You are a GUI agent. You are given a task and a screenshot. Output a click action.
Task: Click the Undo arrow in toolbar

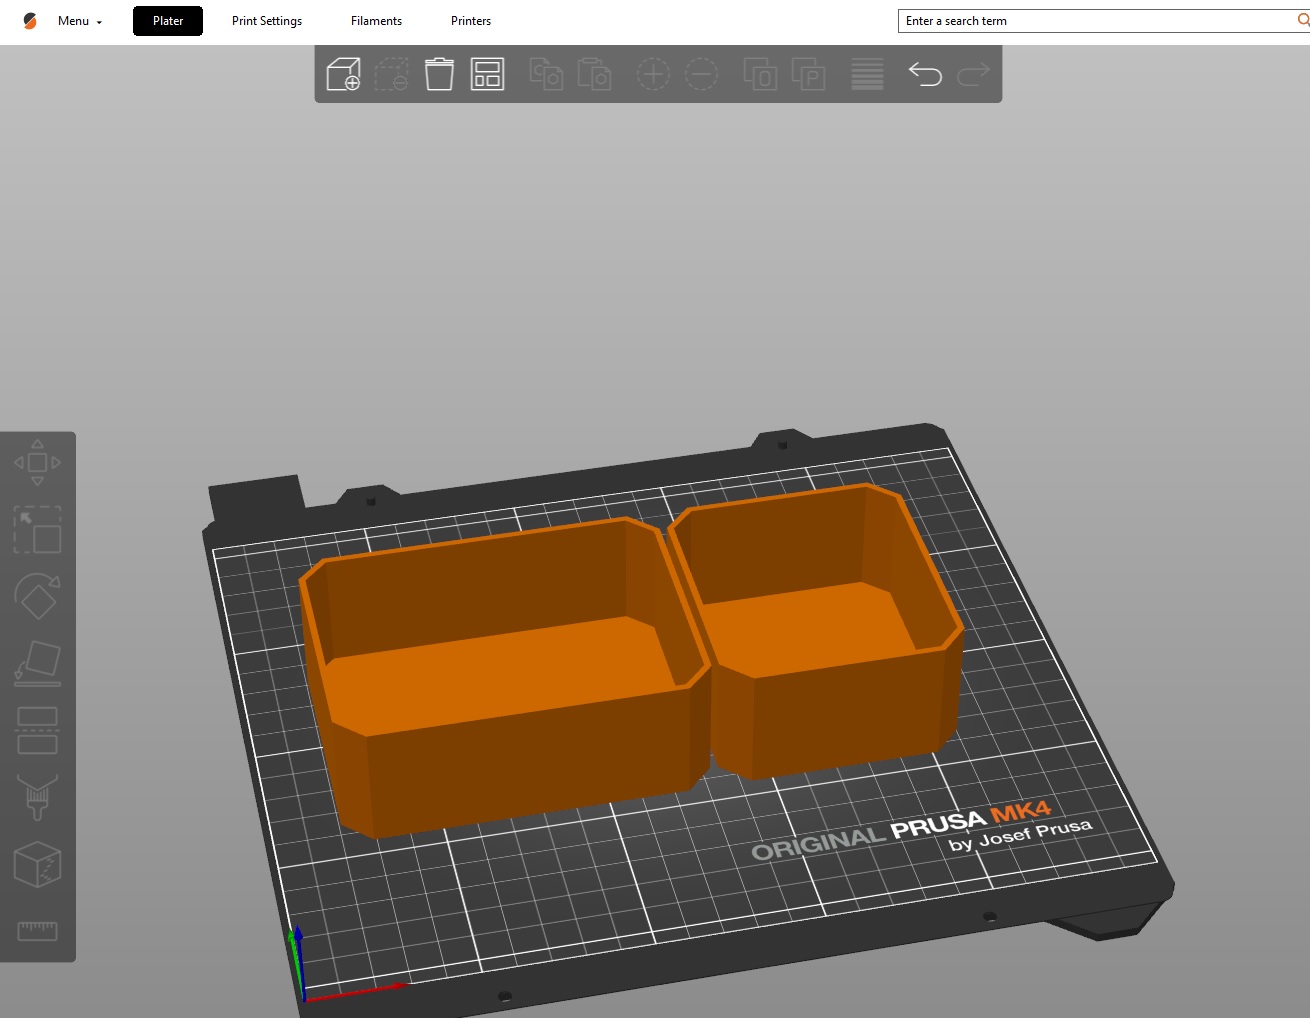pos(925,74)
